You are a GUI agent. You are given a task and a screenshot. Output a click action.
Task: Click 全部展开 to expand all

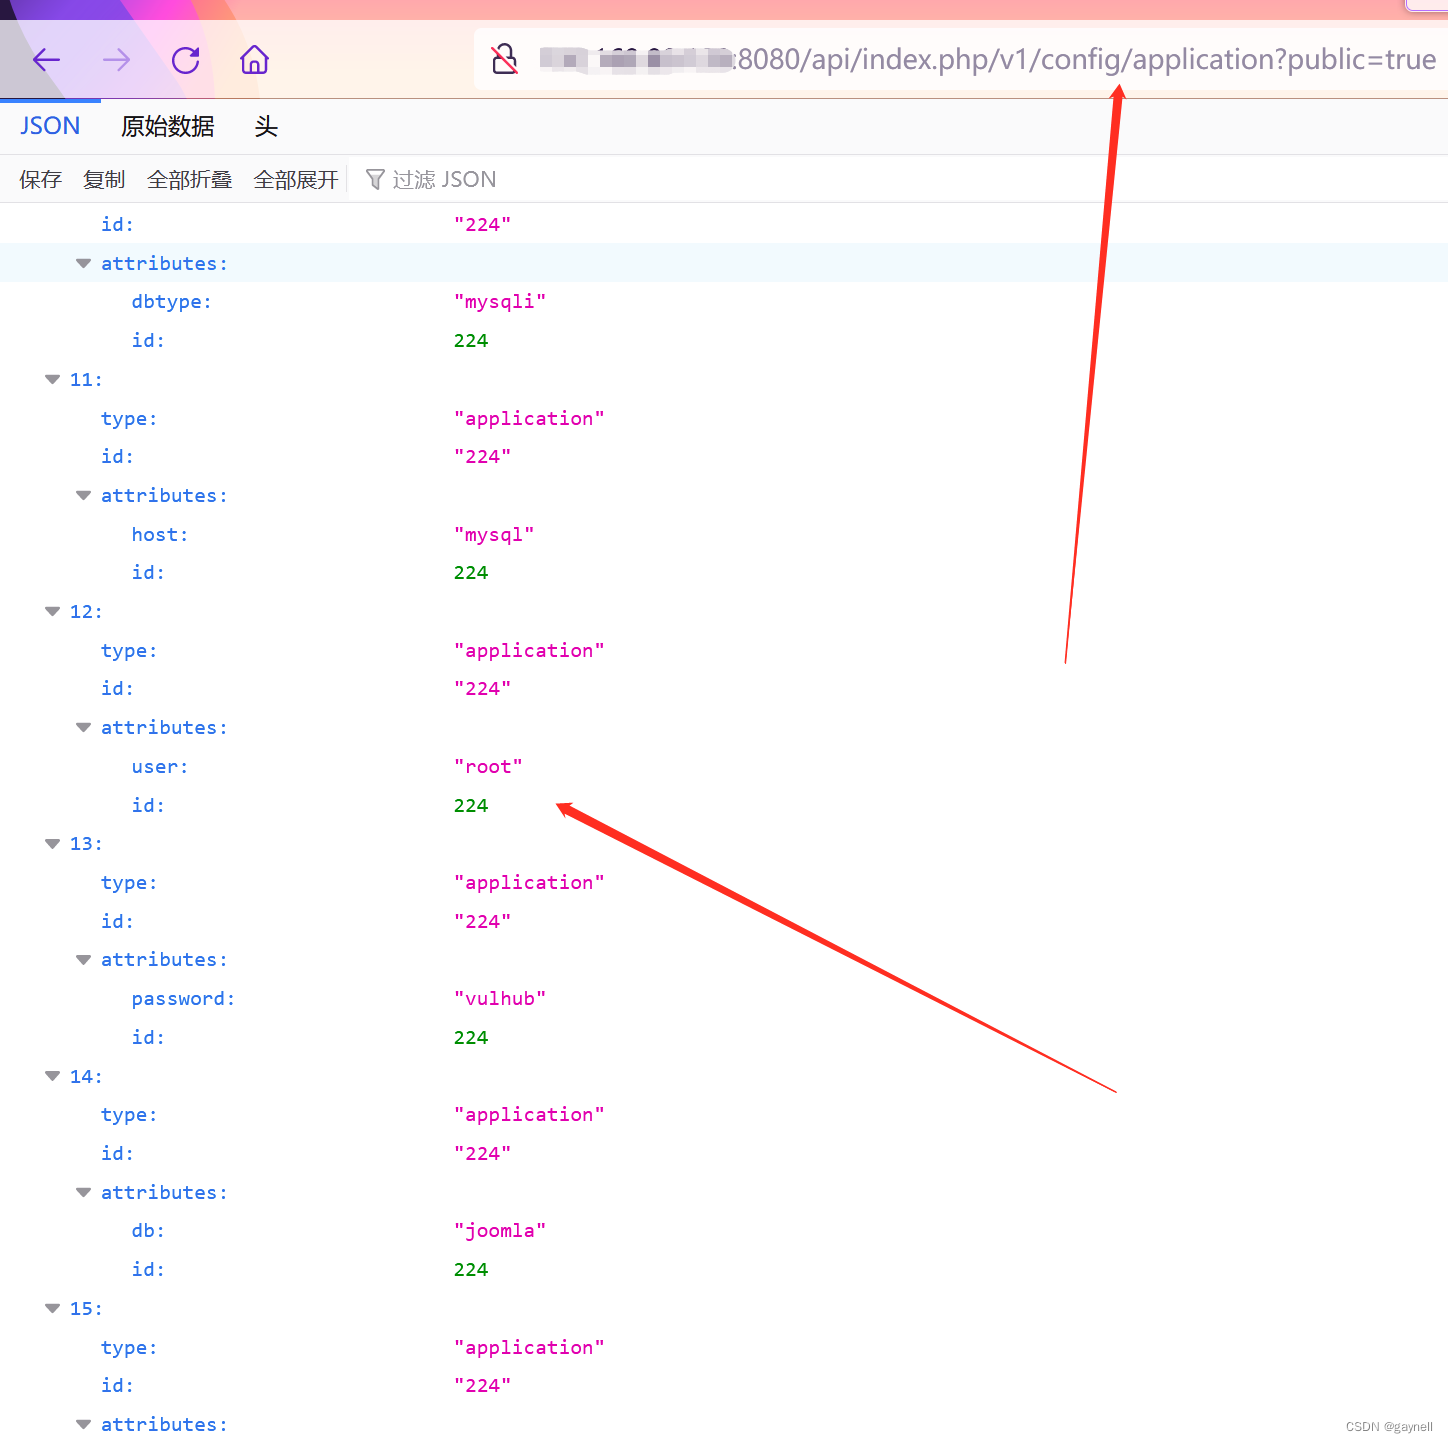(296, 179)
